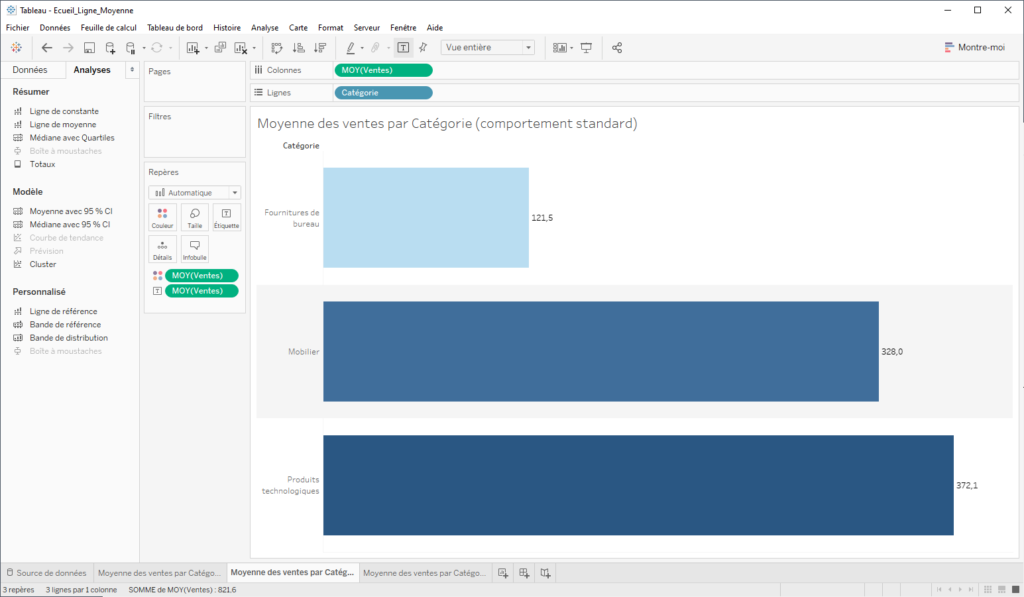Toggle the fix axes pin icon
This screenshot has height=597, width=1024.
coord(423,48)
